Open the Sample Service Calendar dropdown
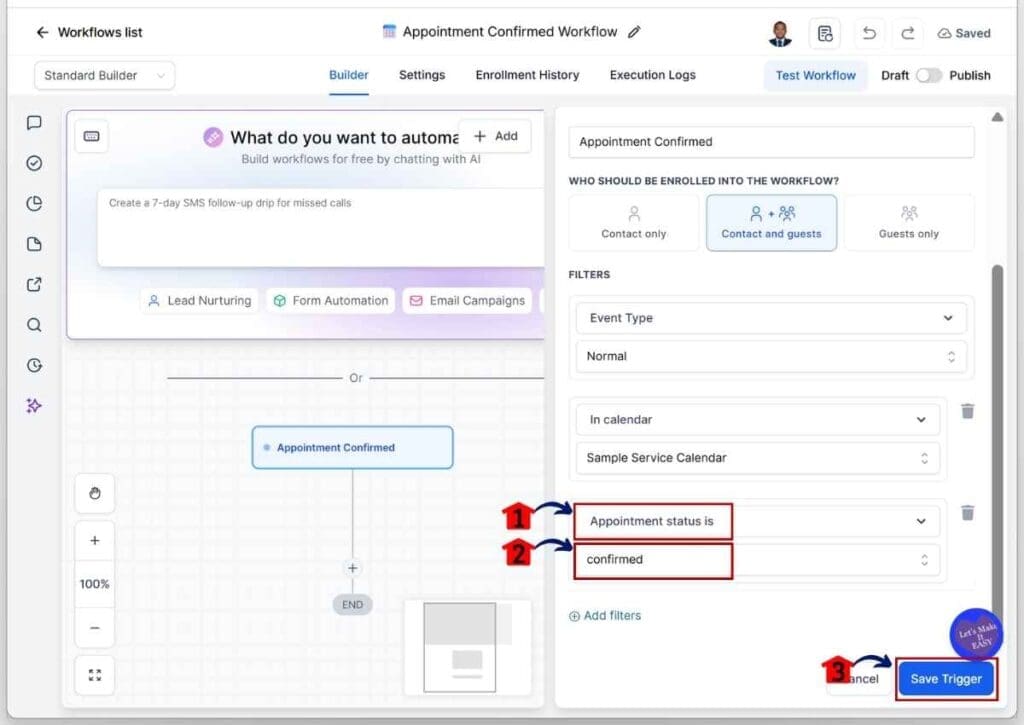1024x725 pixels. [758, 459]
